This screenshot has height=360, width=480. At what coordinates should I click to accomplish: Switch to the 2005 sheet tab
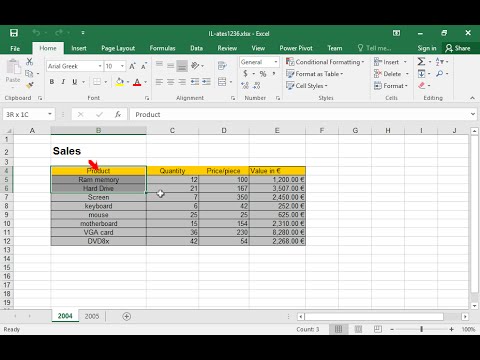point(92,316)
